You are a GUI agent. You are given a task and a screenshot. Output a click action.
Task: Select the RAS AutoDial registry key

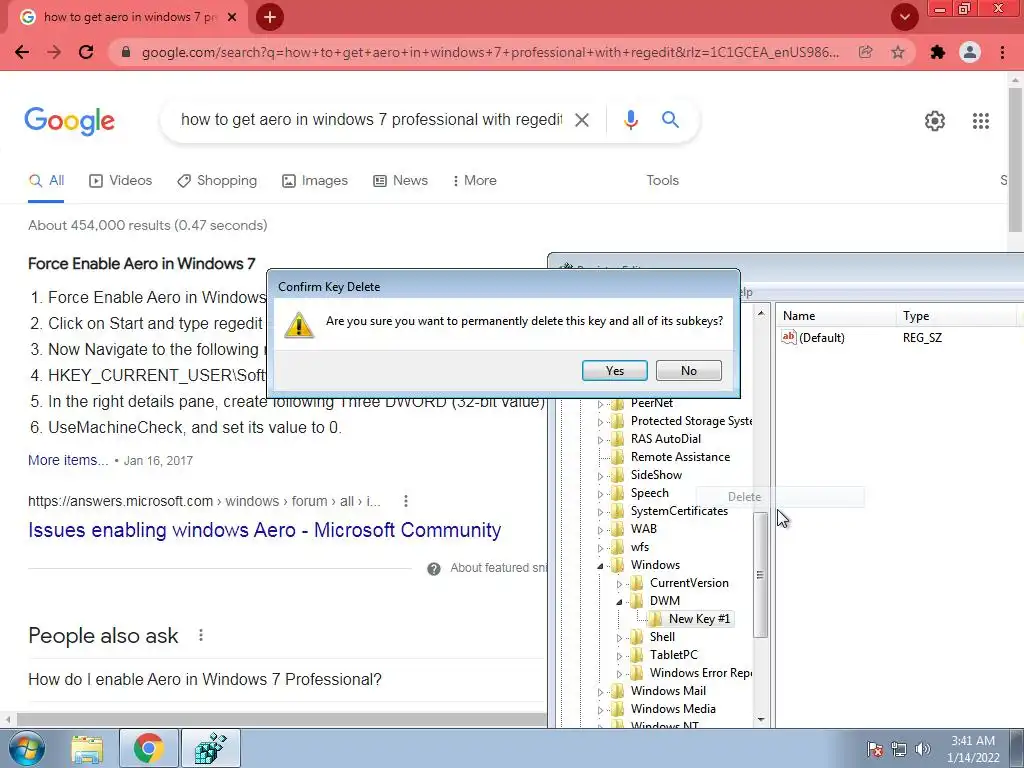tap(665, 439)
